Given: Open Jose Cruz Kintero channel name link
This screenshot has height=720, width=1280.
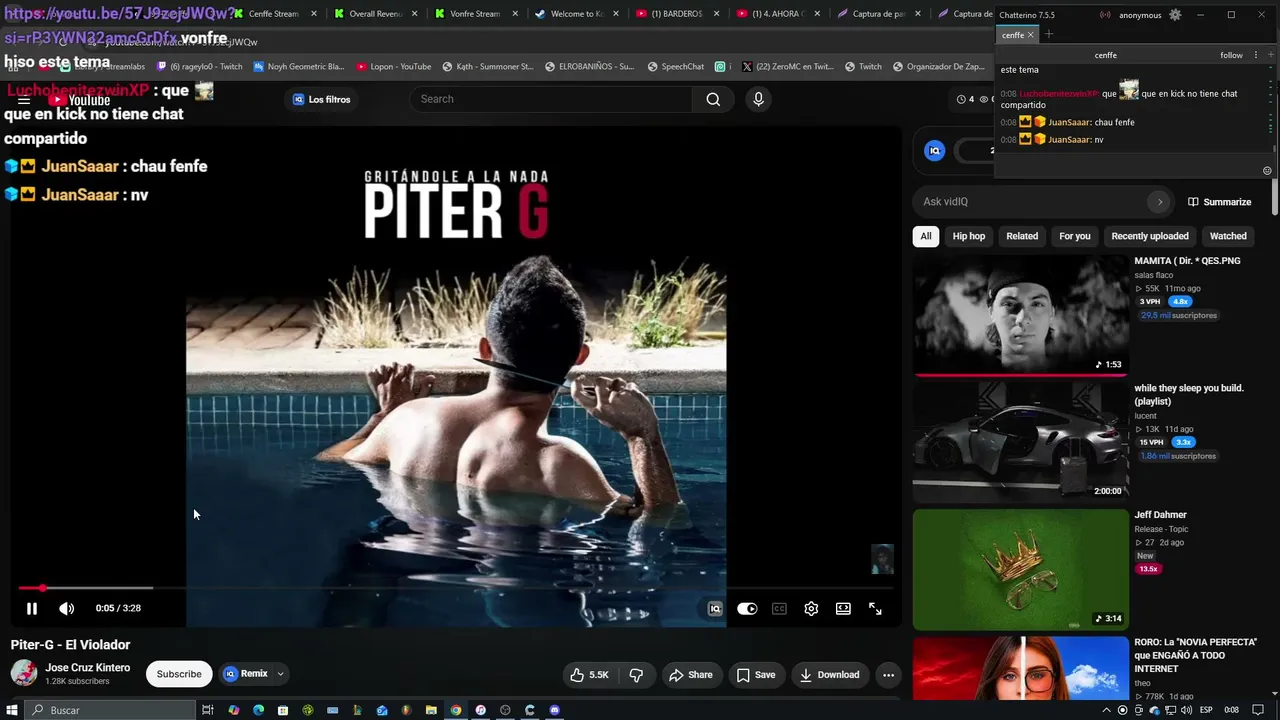Looking at the screenshot, I should click(x=87, y=668).
